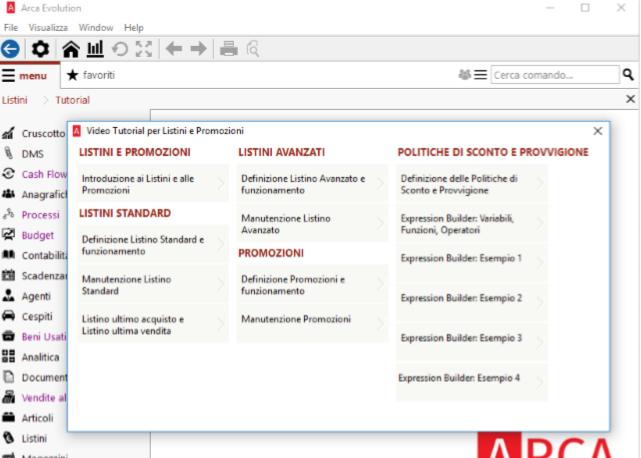
Task: Click the list lines icon near search
Action: tap(480, 75)
